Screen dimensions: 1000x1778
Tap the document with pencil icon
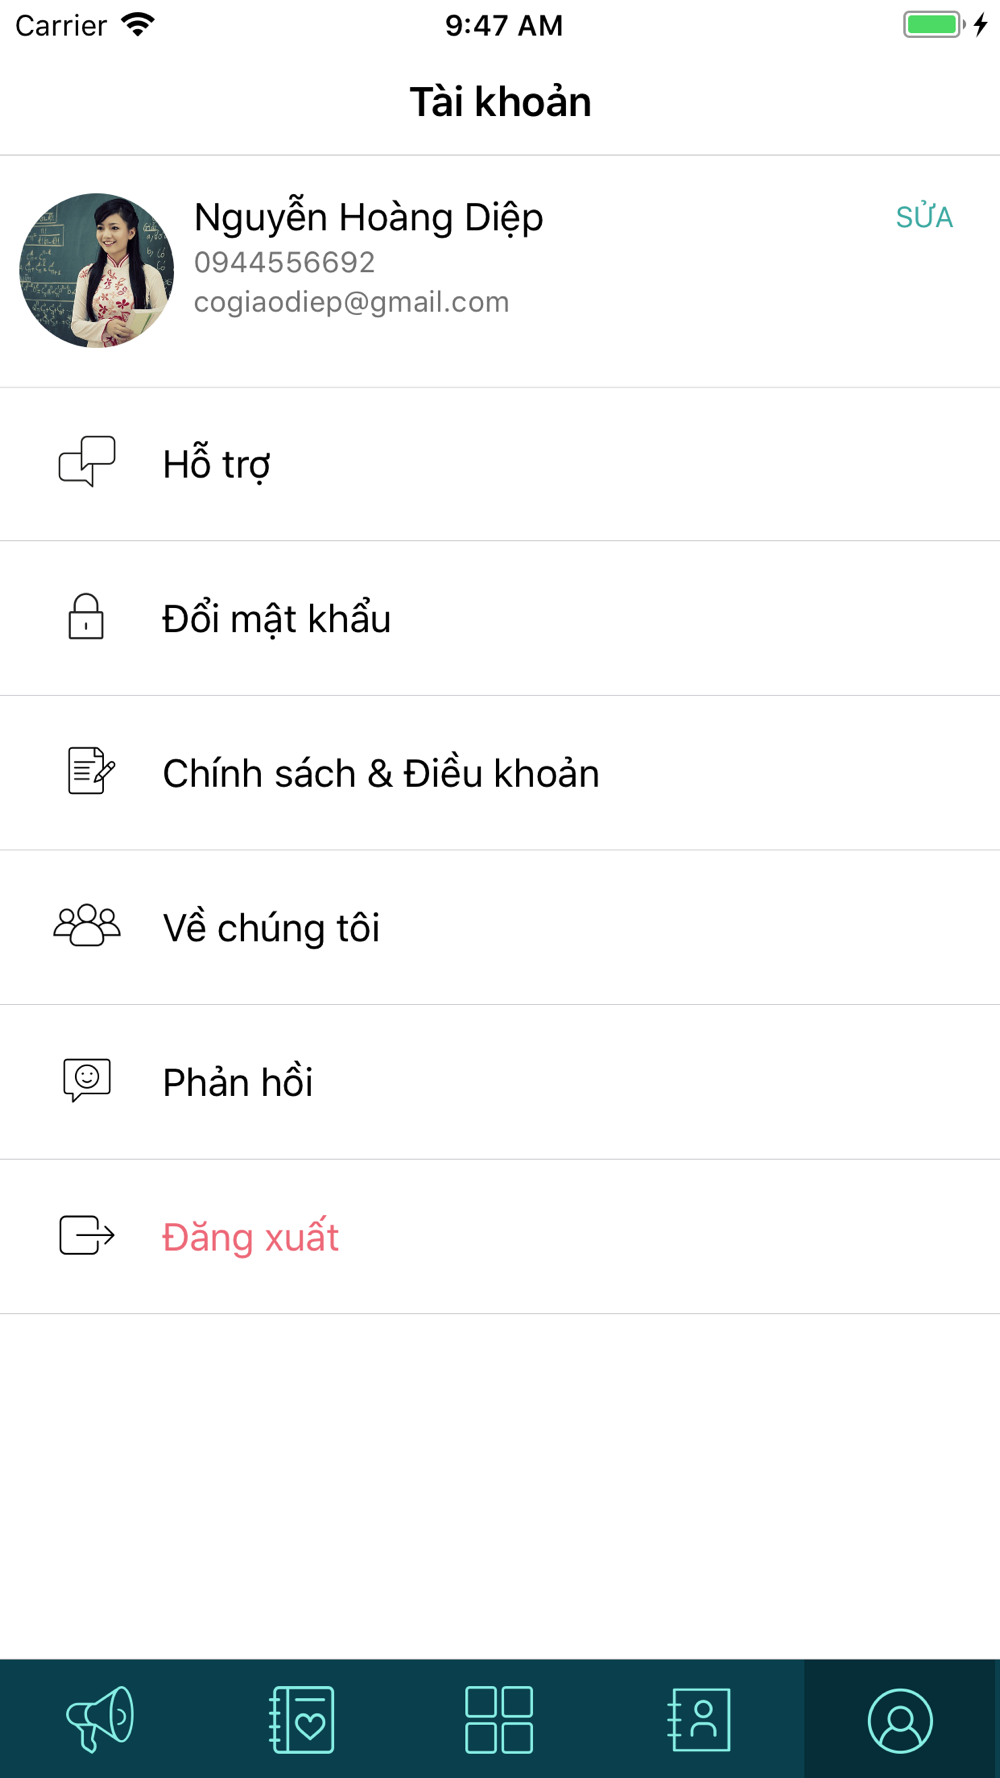coord(91,771)
